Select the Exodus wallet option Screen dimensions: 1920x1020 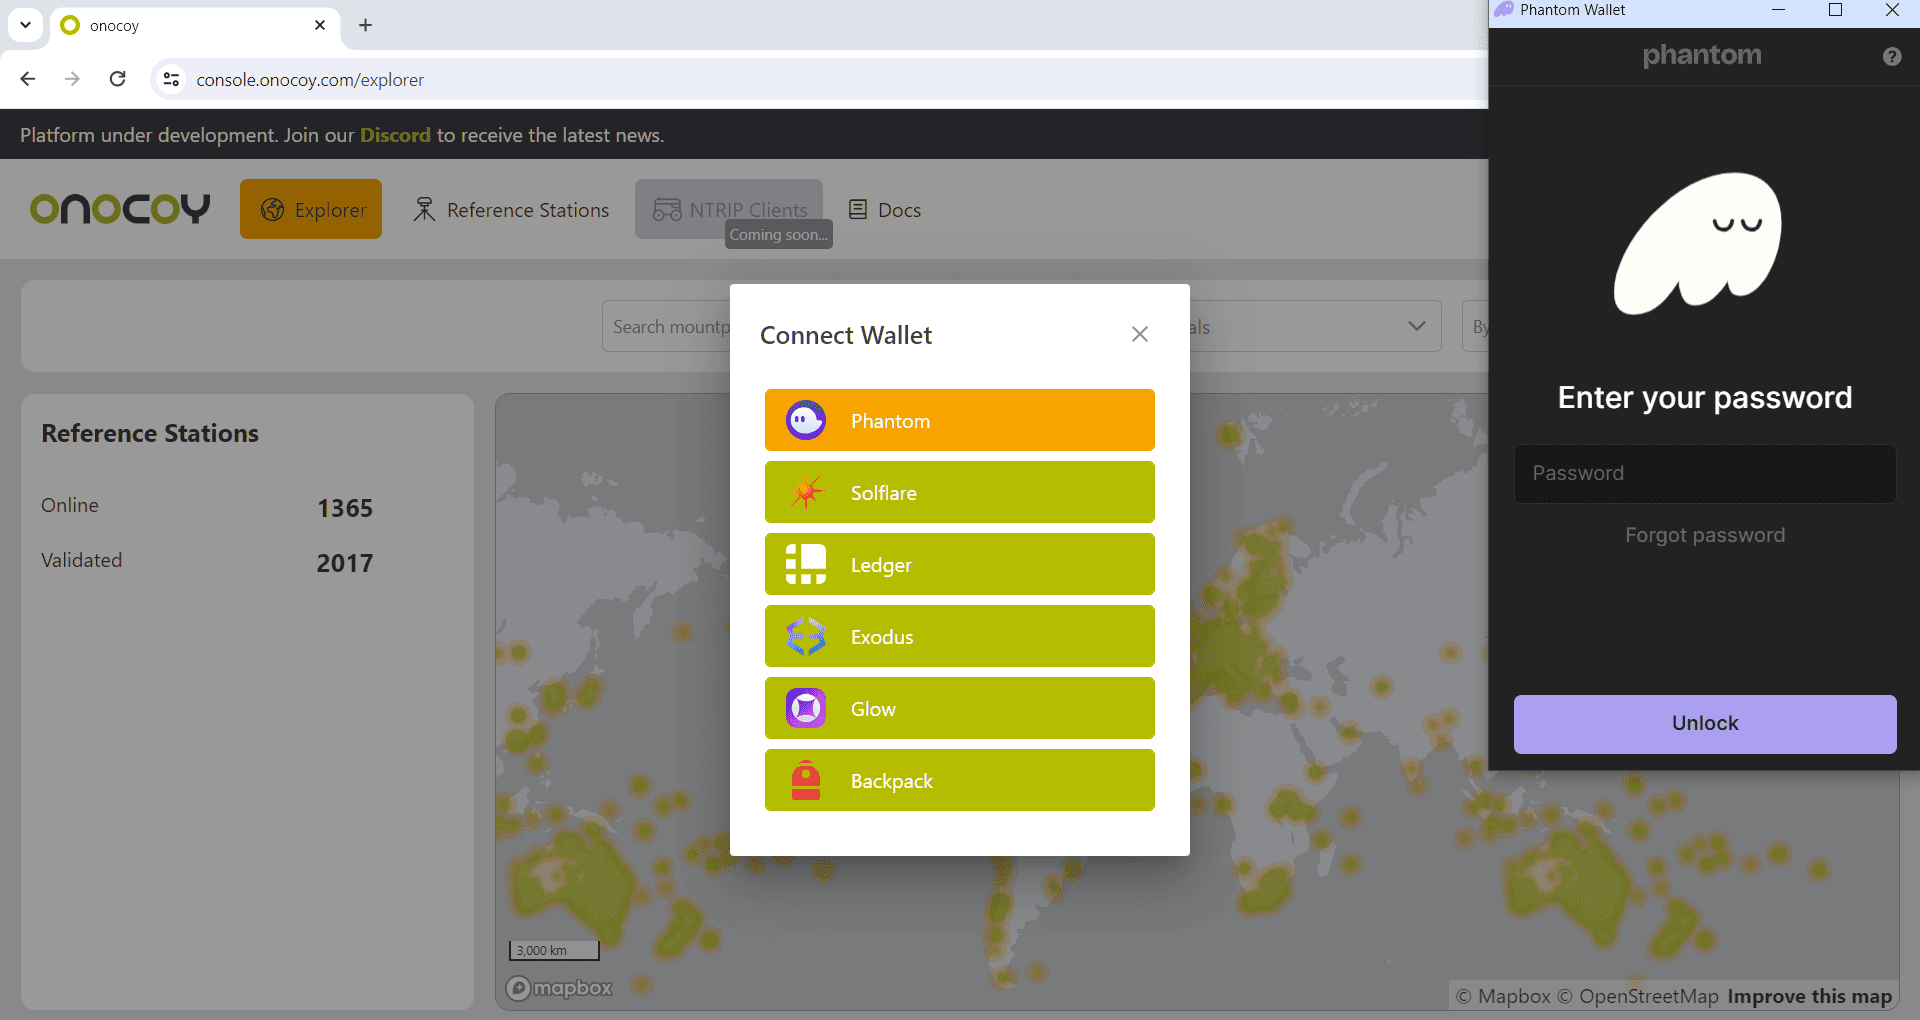click(x=959, y=636)
